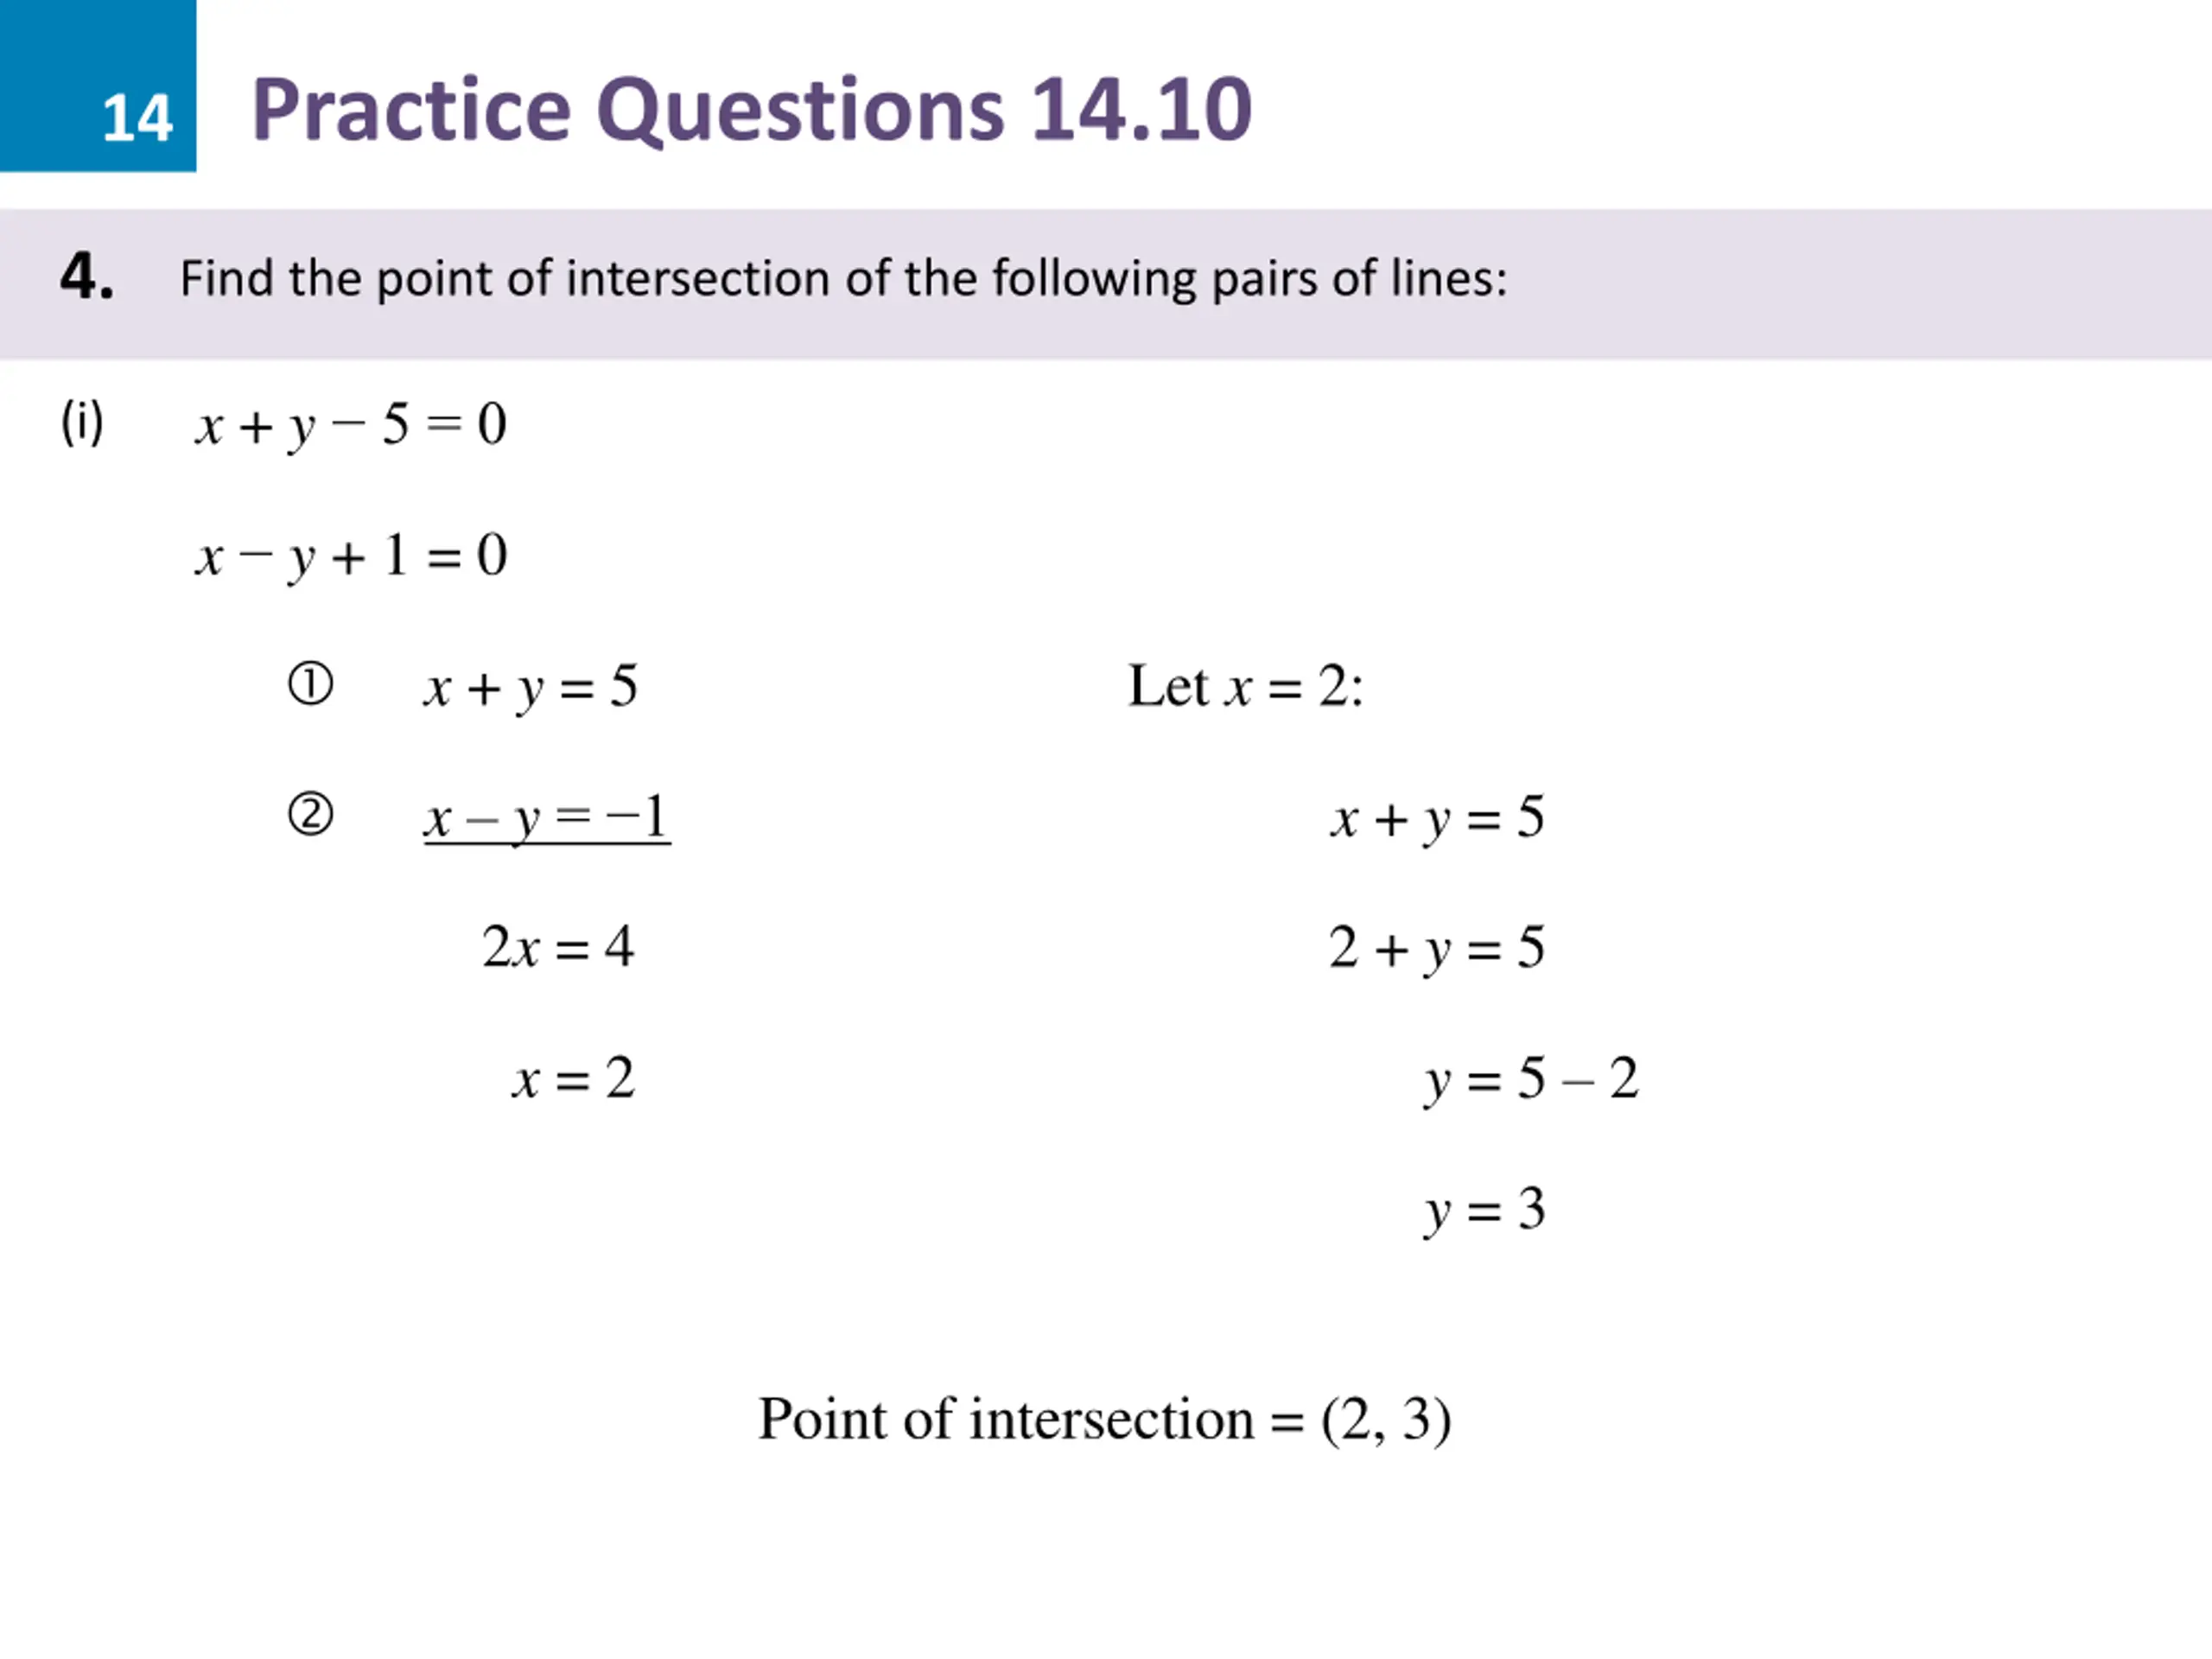Image resolution: width=2212 pixels, height=1659 pixels.
Task: Click the result y = 3
Action: tap(1485, 1210)
